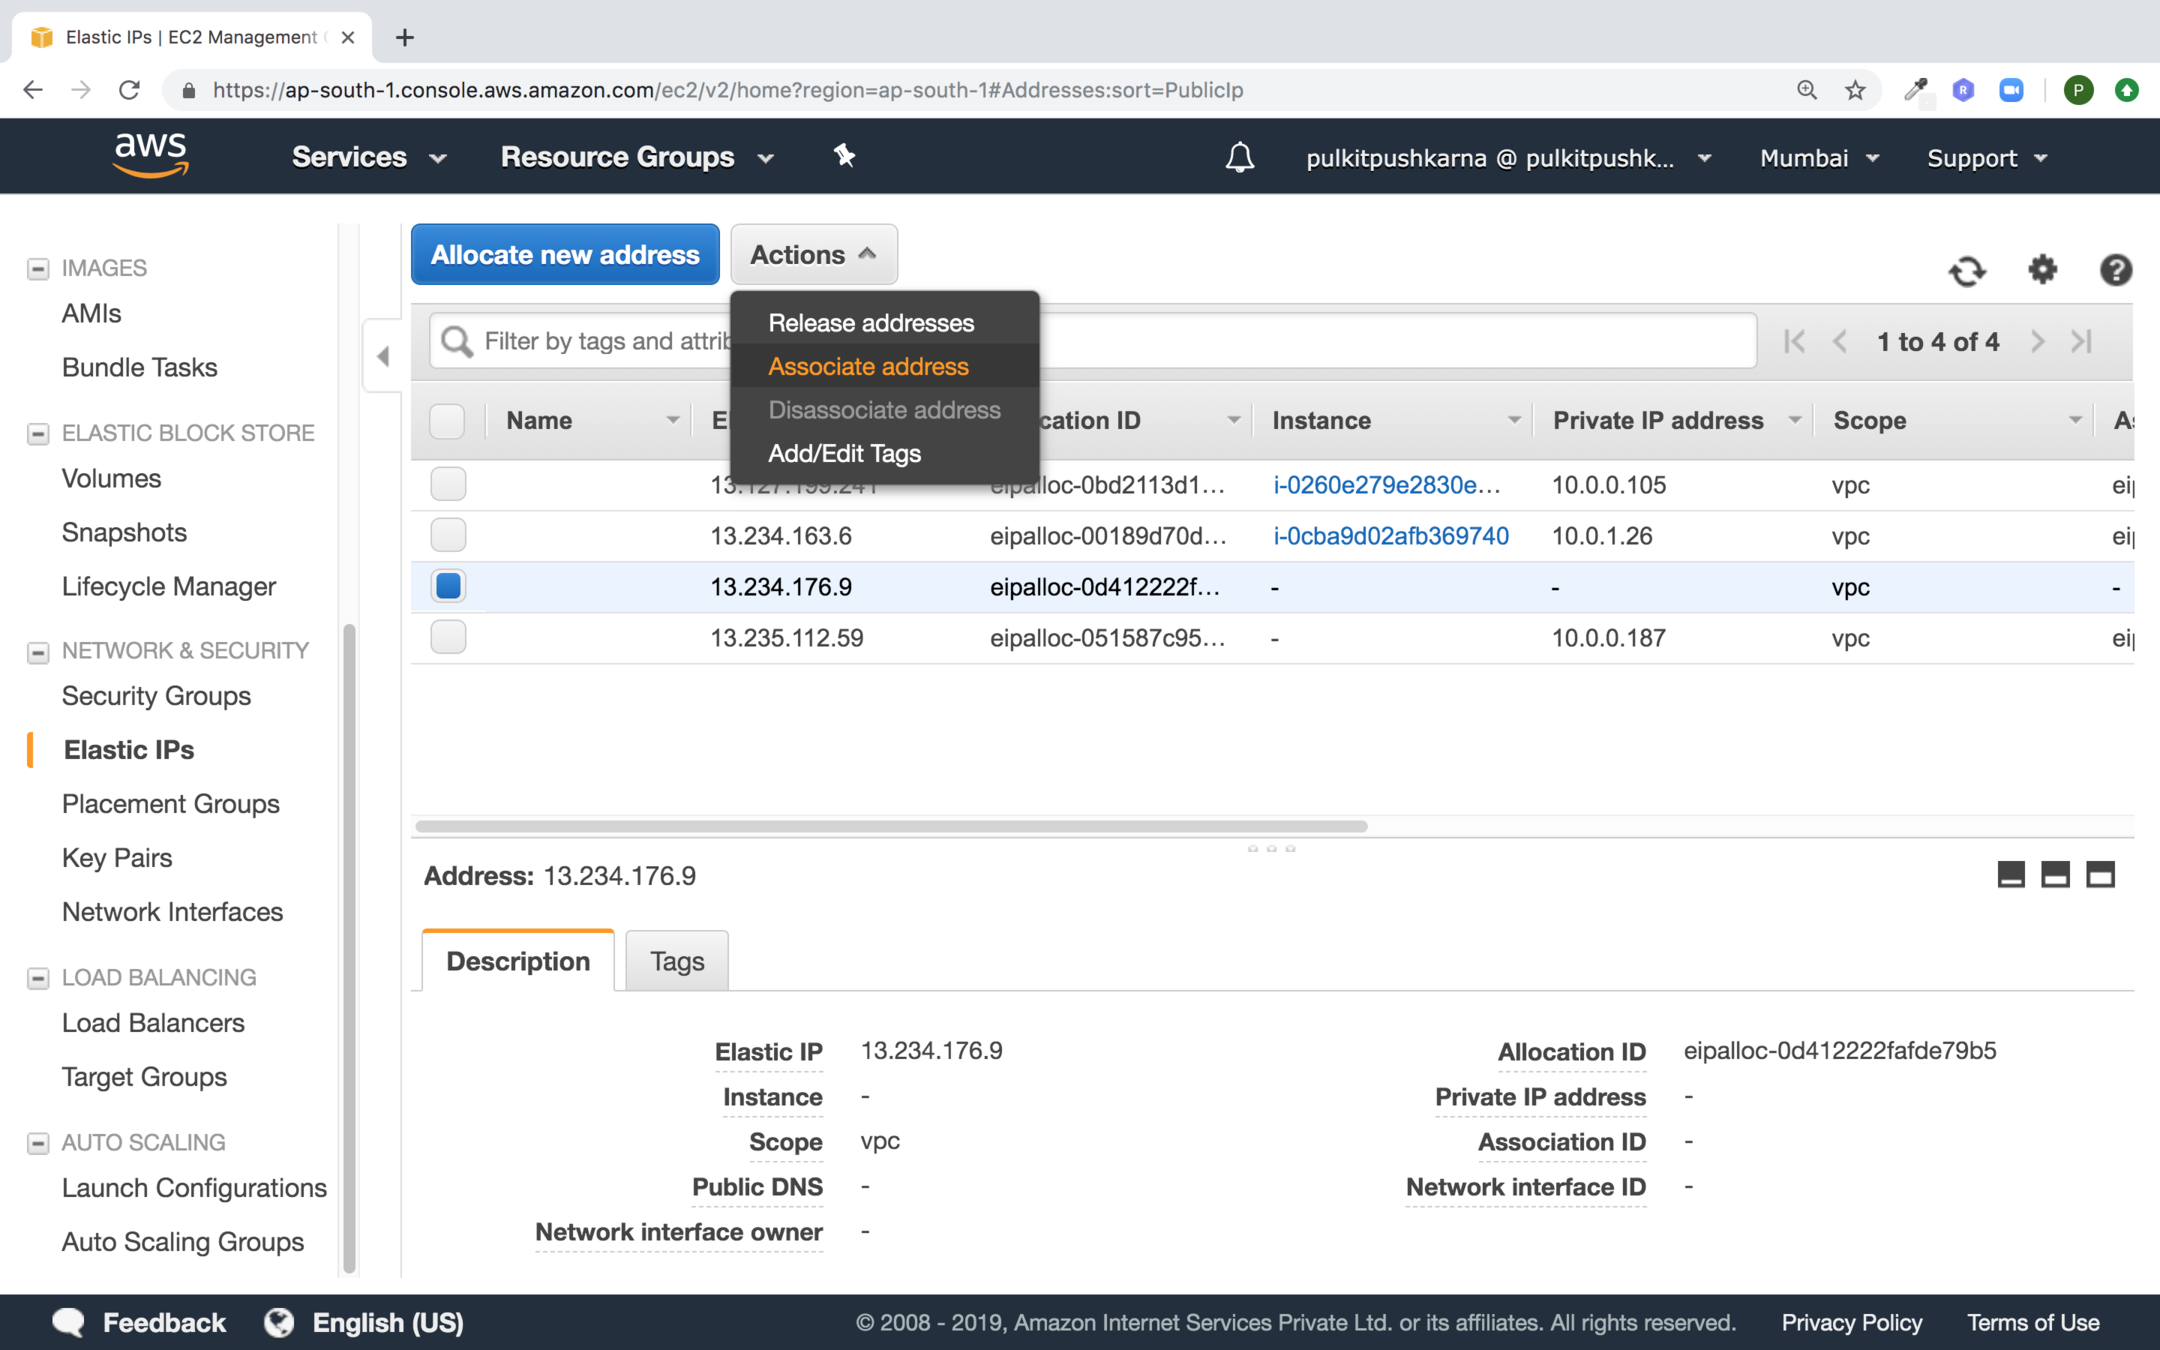2160x1350 pixels.
Task: Reload the page in the browser
Action: click(129, 90)
